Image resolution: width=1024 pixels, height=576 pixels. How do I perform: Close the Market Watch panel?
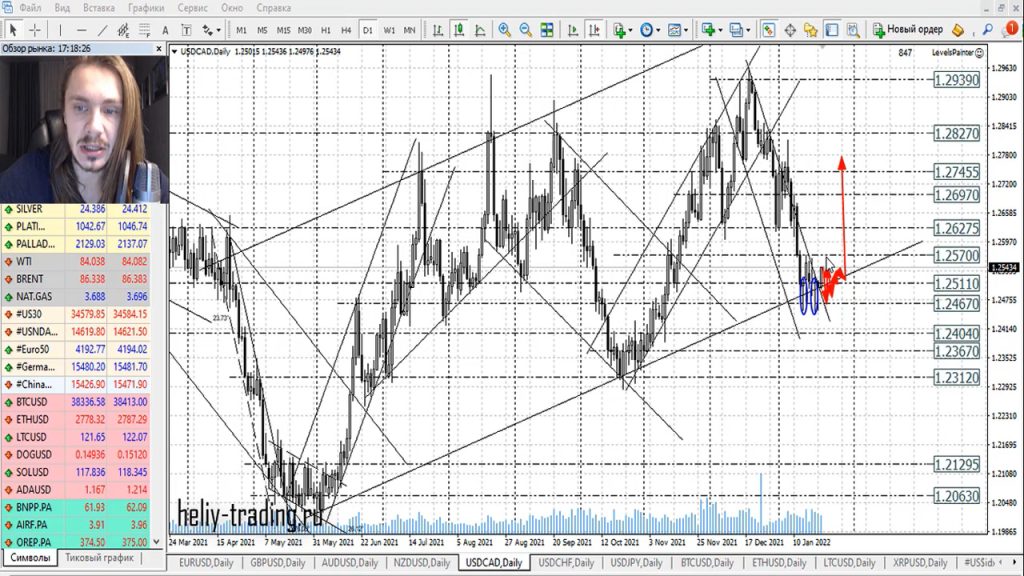pyautogui.click(x=159, y=47)
